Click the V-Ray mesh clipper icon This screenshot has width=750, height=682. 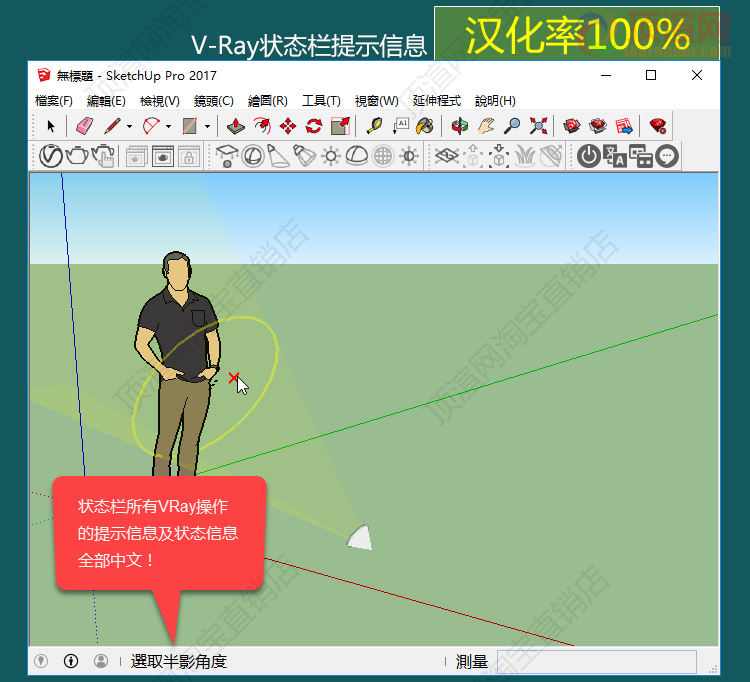point(551,156)
